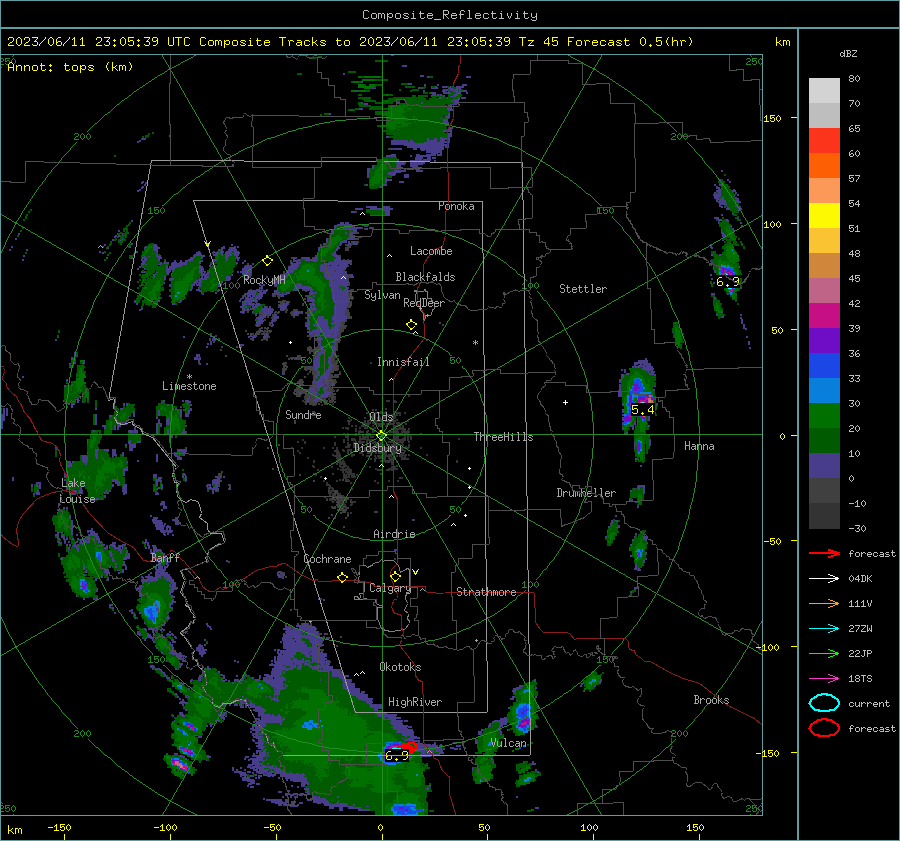Click the red forecast ellipse legend icon
Viewport: 900px width, 841px height.
824,728
